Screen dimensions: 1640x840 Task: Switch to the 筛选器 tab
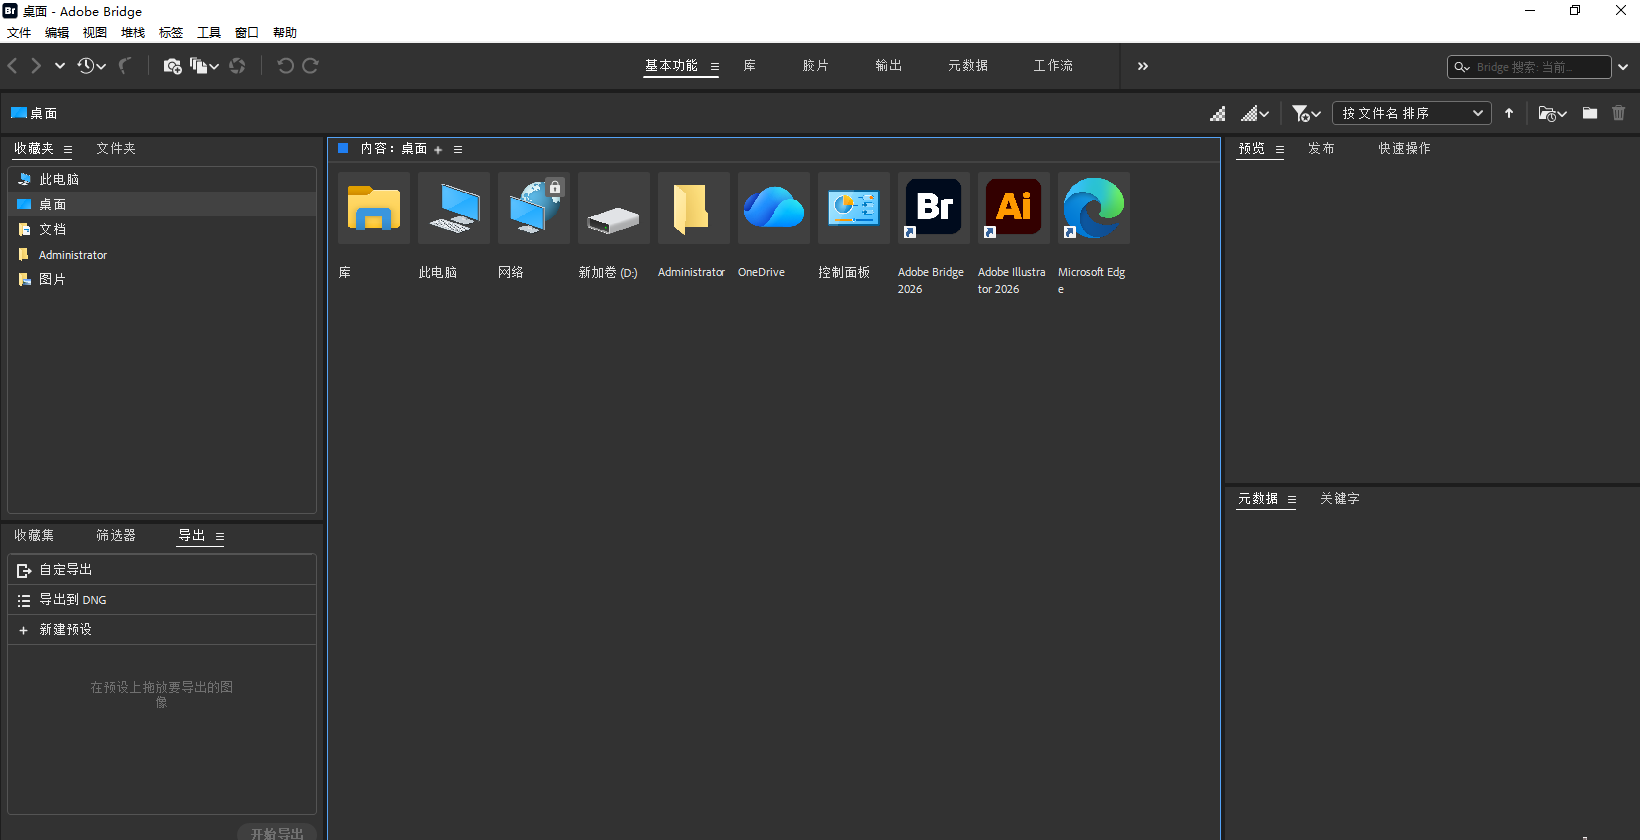pyautogui.click(x=116, y=536)
